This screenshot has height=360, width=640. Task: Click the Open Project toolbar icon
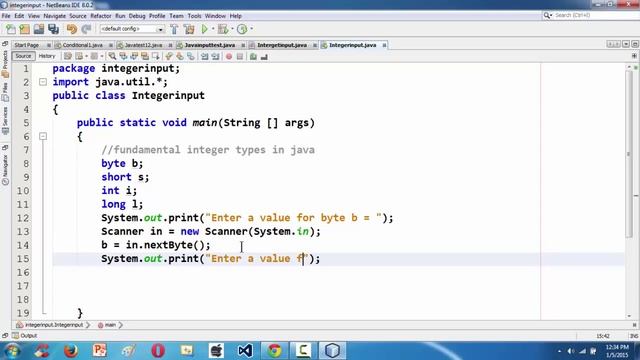[39, 29]
